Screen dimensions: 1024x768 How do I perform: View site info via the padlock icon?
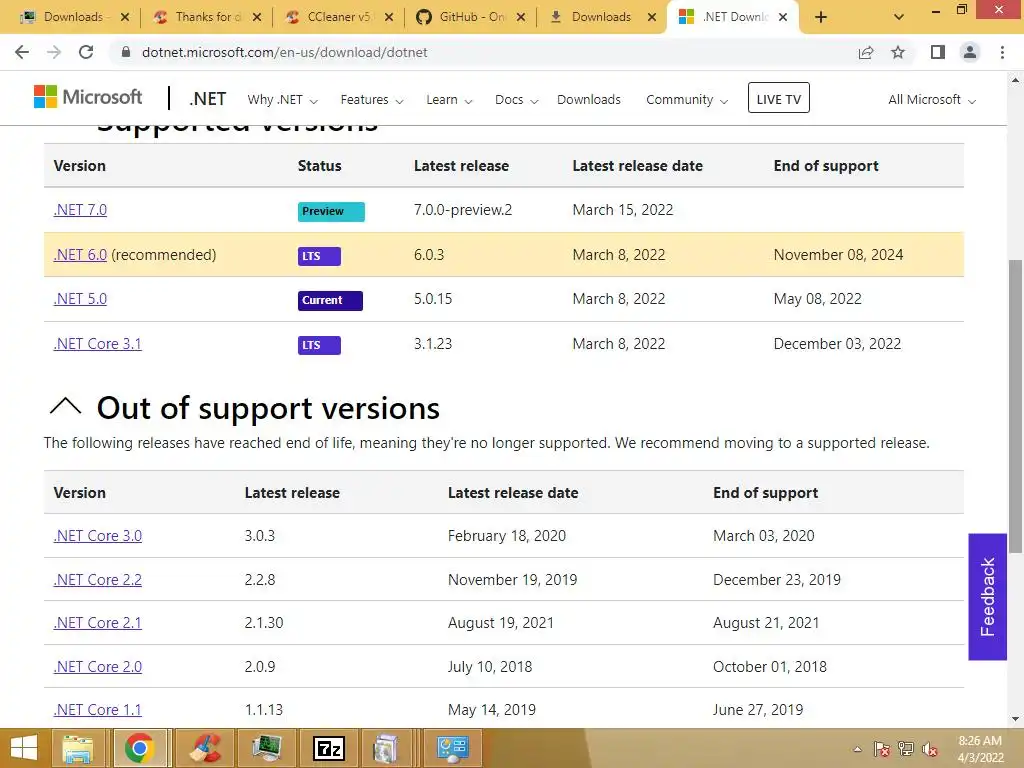coord(126,52)
